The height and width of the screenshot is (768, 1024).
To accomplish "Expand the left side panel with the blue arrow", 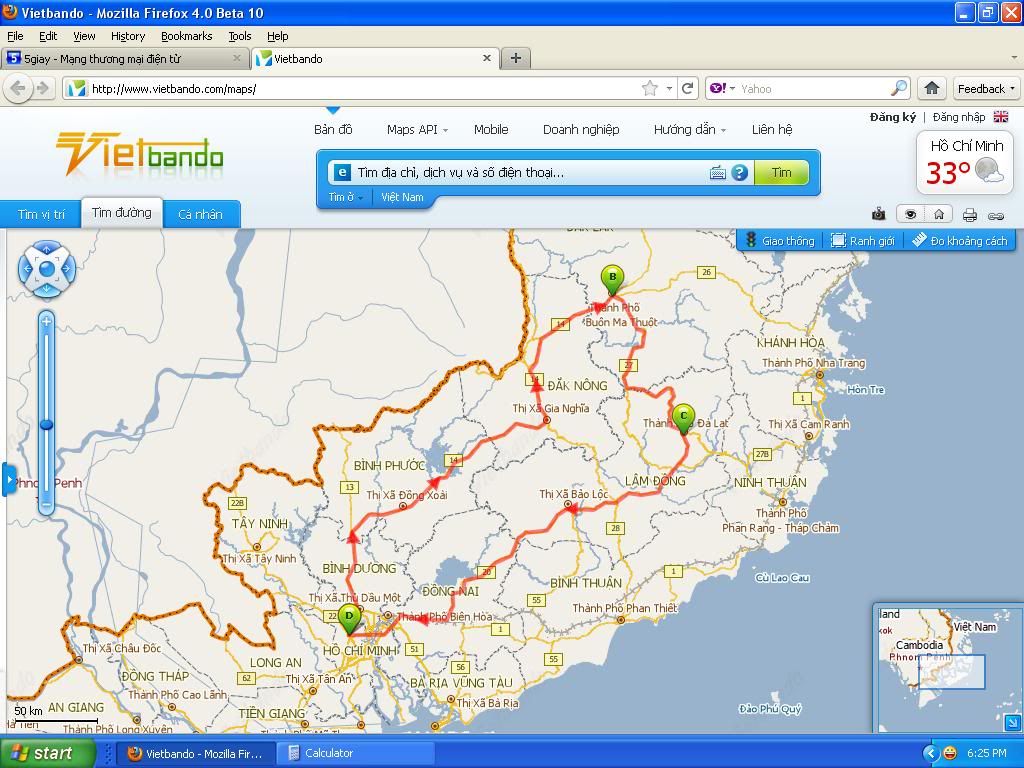I will click(9, 480).
